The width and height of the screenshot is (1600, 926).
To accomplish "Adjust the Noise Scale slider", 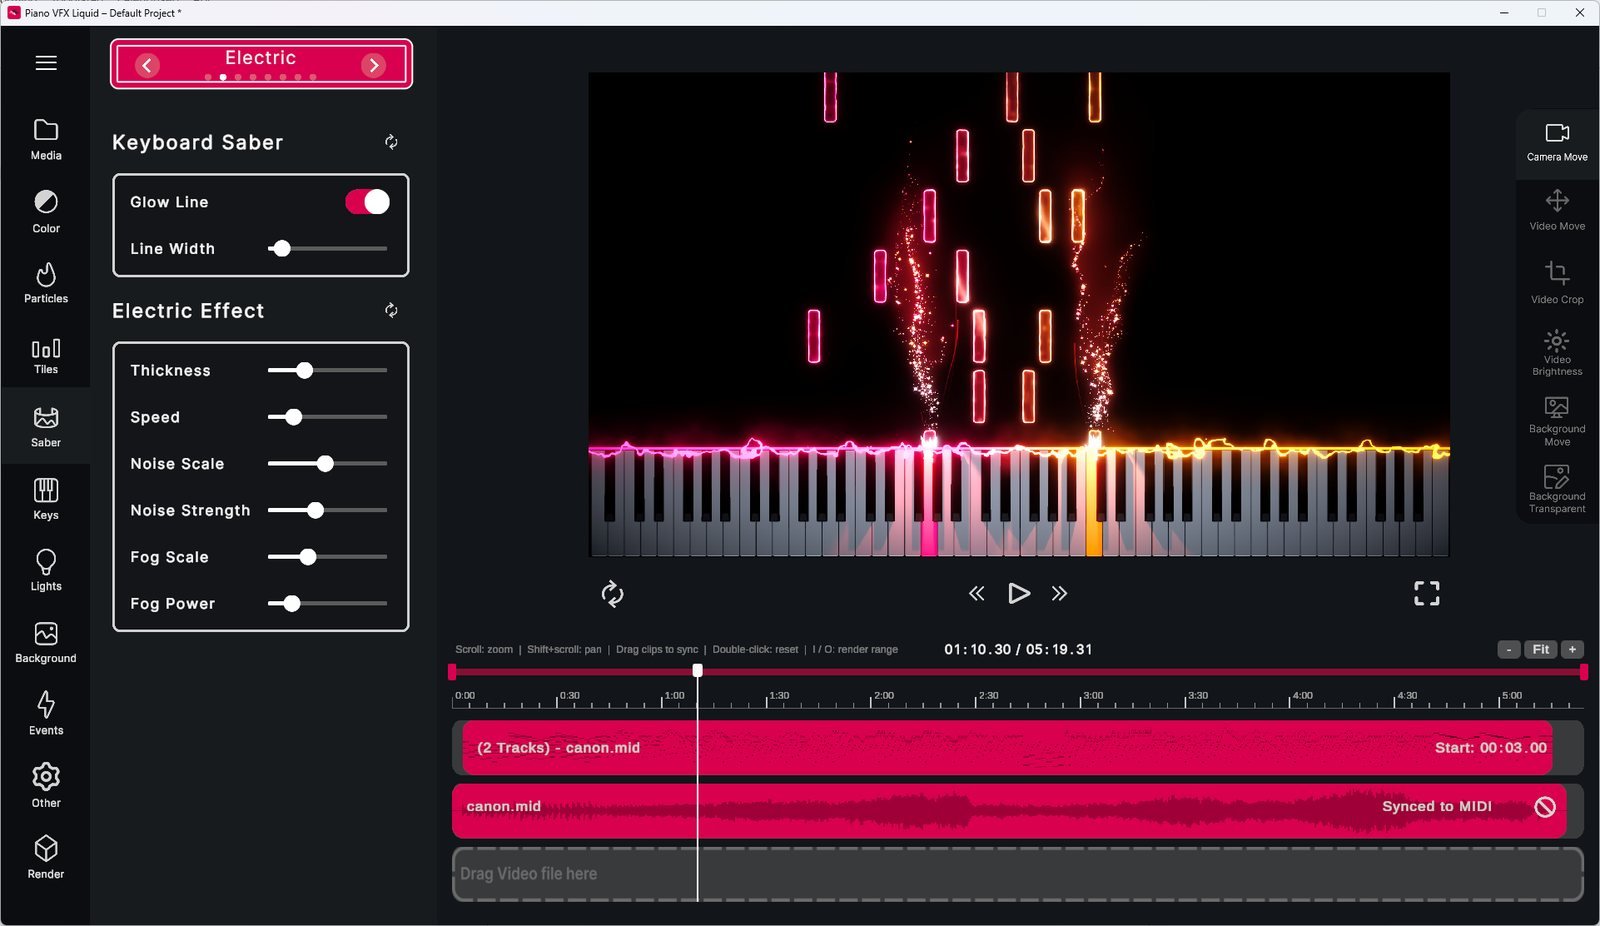I will click(x=327, y=464).
